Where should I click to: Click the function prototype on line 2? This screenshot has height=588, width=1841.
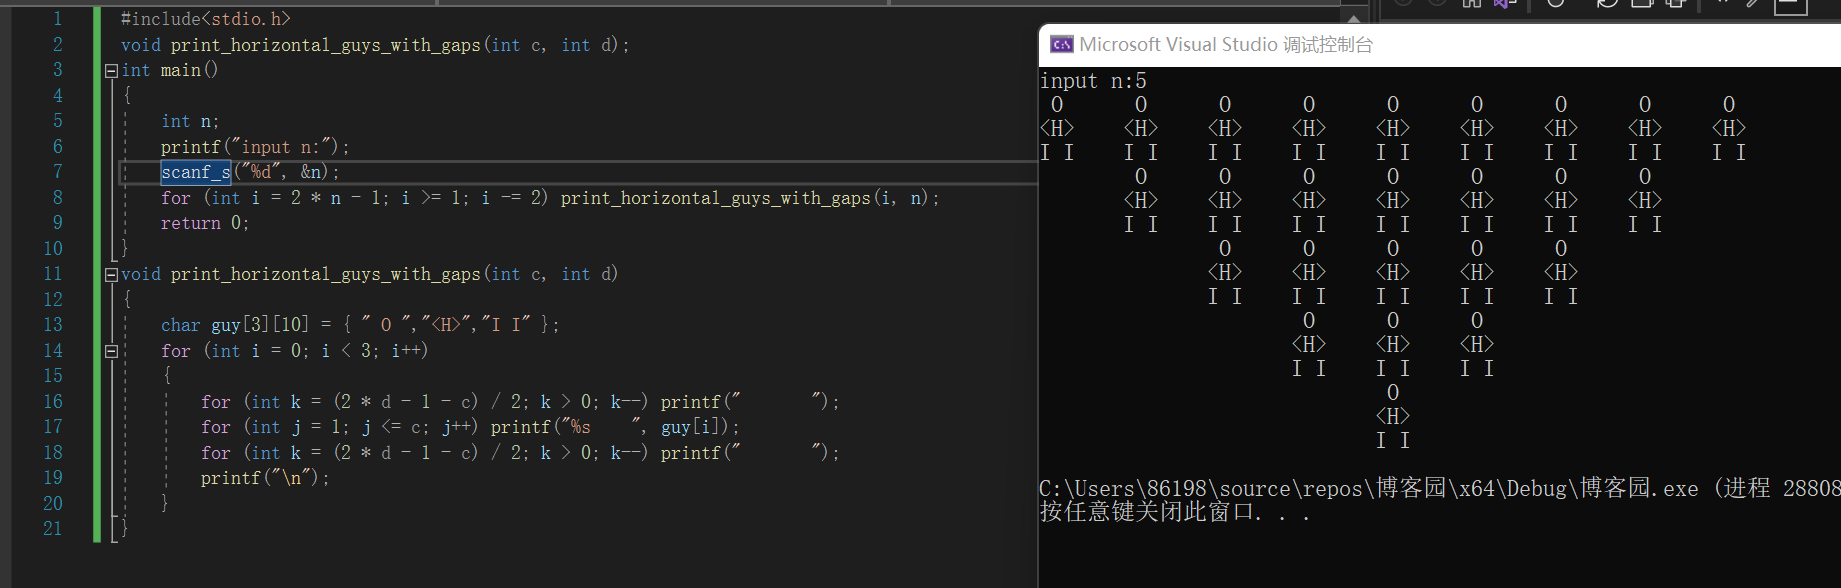click(376, 45)
